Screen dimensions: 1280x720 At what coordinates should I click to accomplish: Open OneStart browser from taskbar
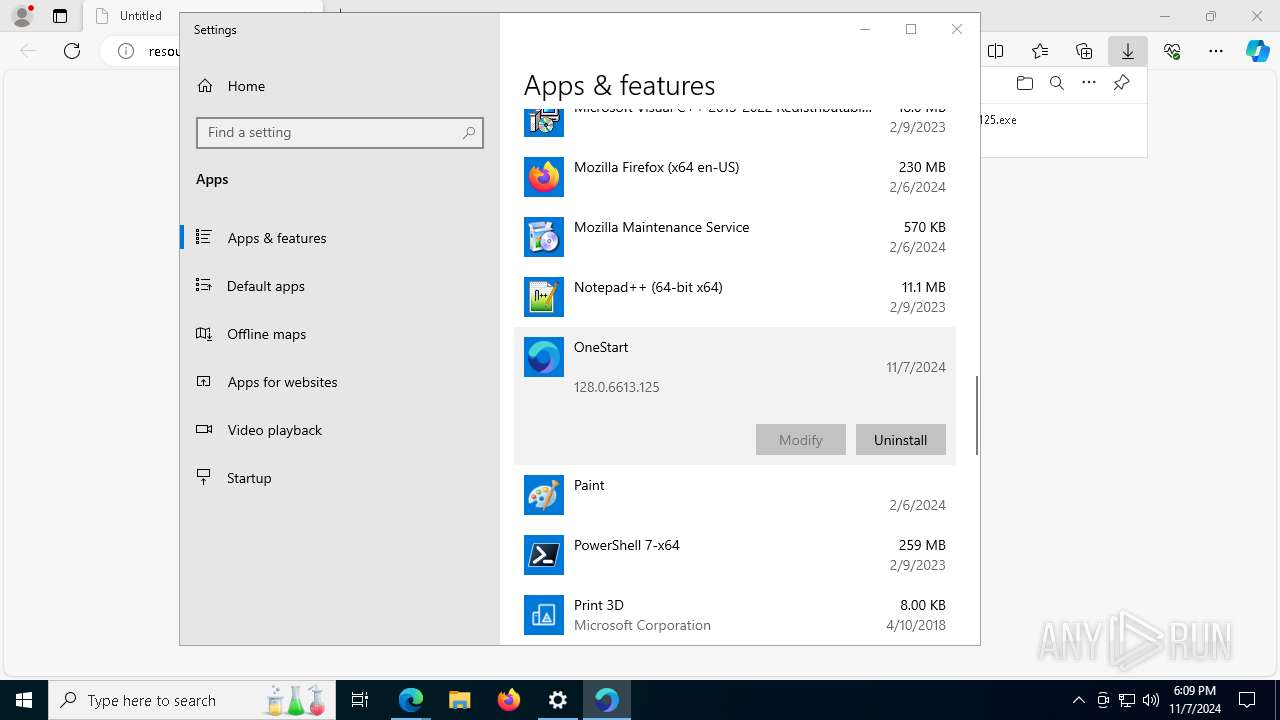(x=607, y=700)
